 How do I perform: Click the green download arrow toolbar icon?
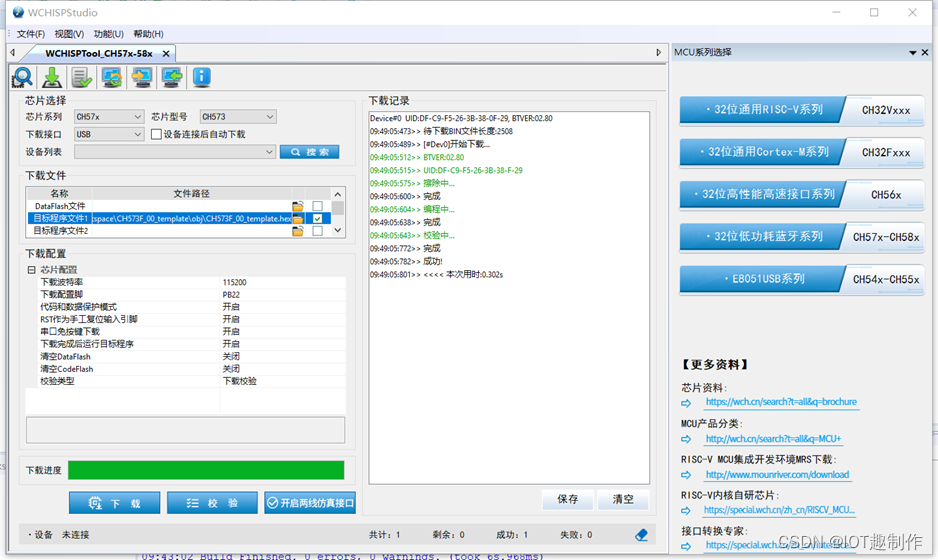coord(52,77)
